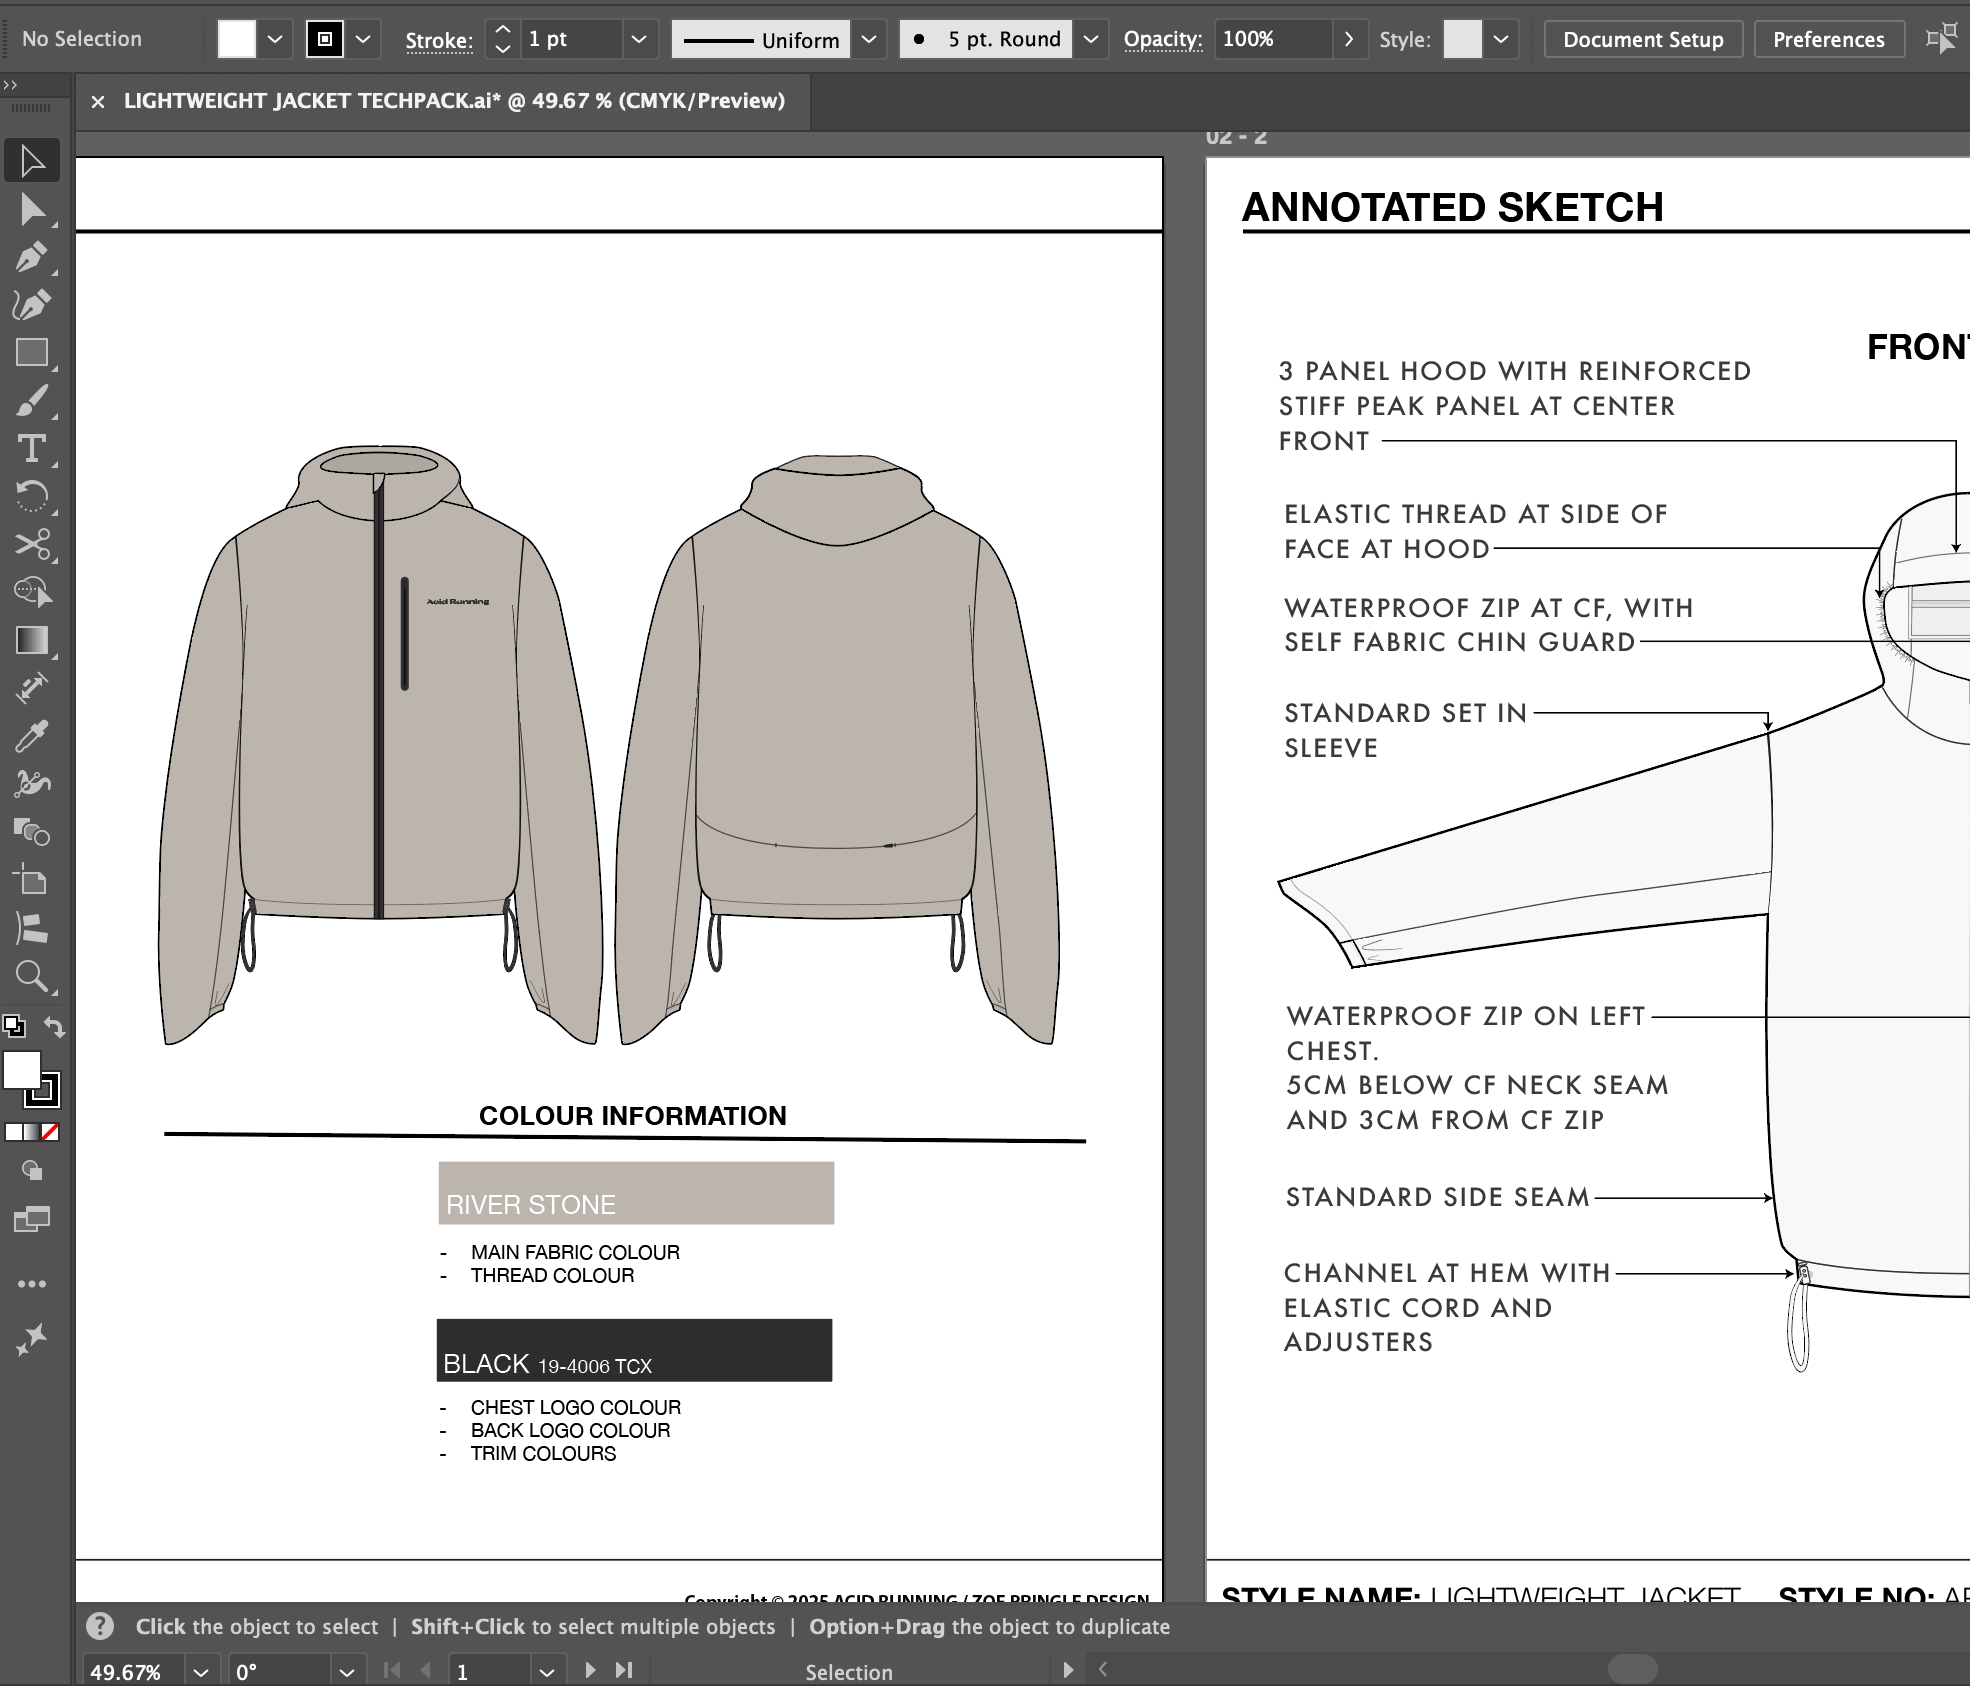The height and width of the screenshot is (1686, 1970).
Task: Open the Opacity panel link
Action: click(x=1163, y=39)
